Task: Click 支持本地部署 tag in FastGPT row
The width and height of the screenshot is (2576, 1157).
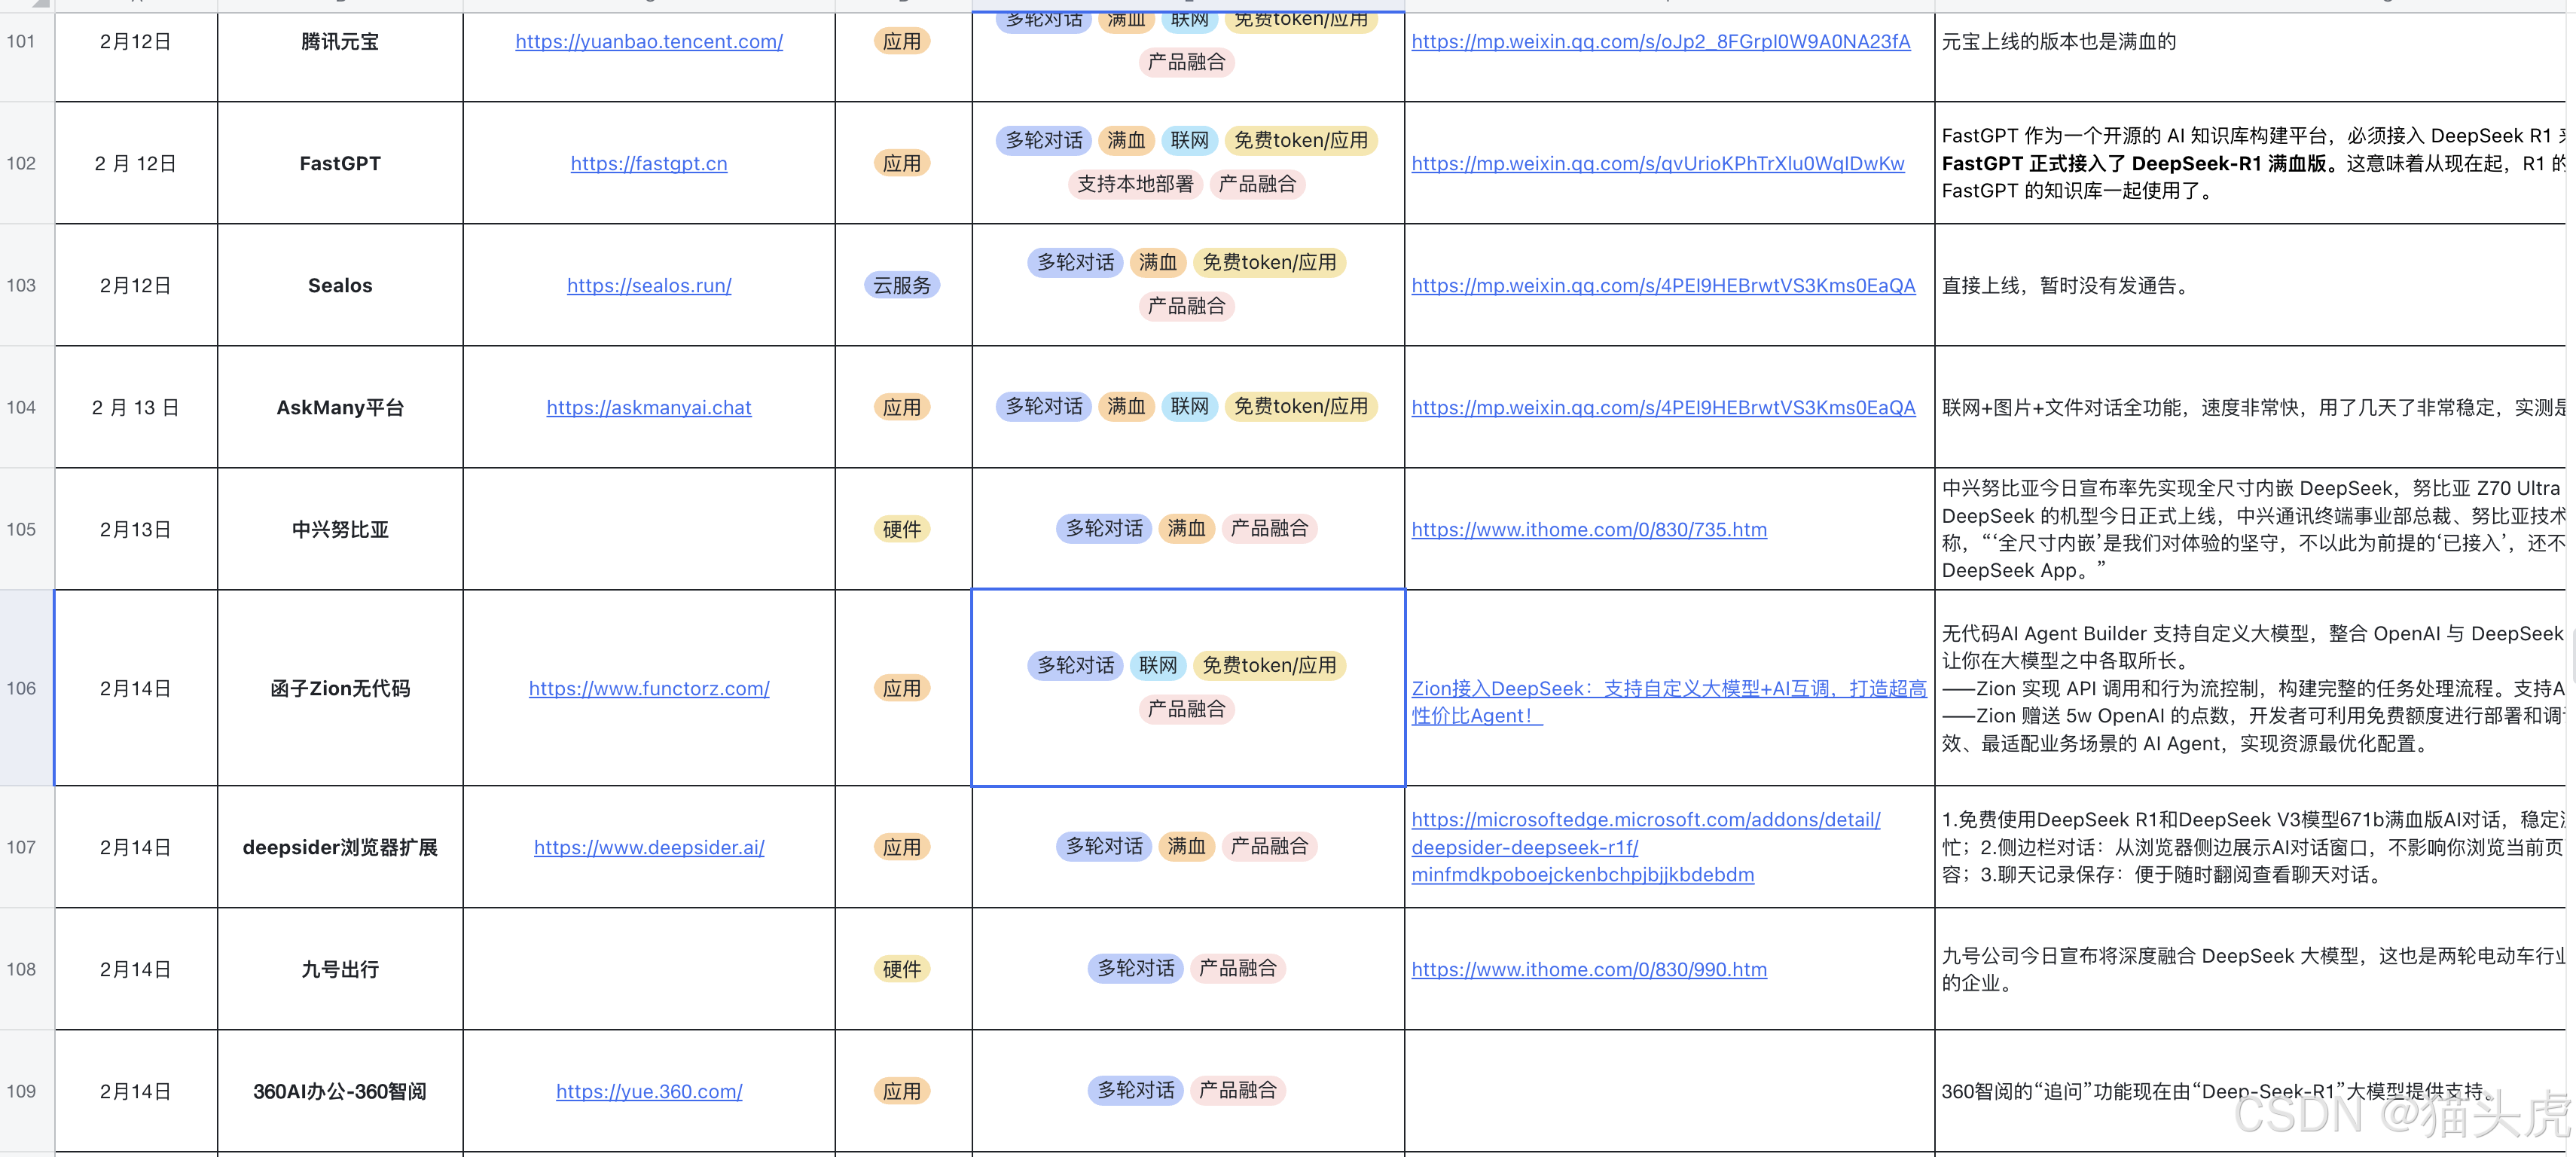Action: pyautogui.click(x=1135, y=185)
